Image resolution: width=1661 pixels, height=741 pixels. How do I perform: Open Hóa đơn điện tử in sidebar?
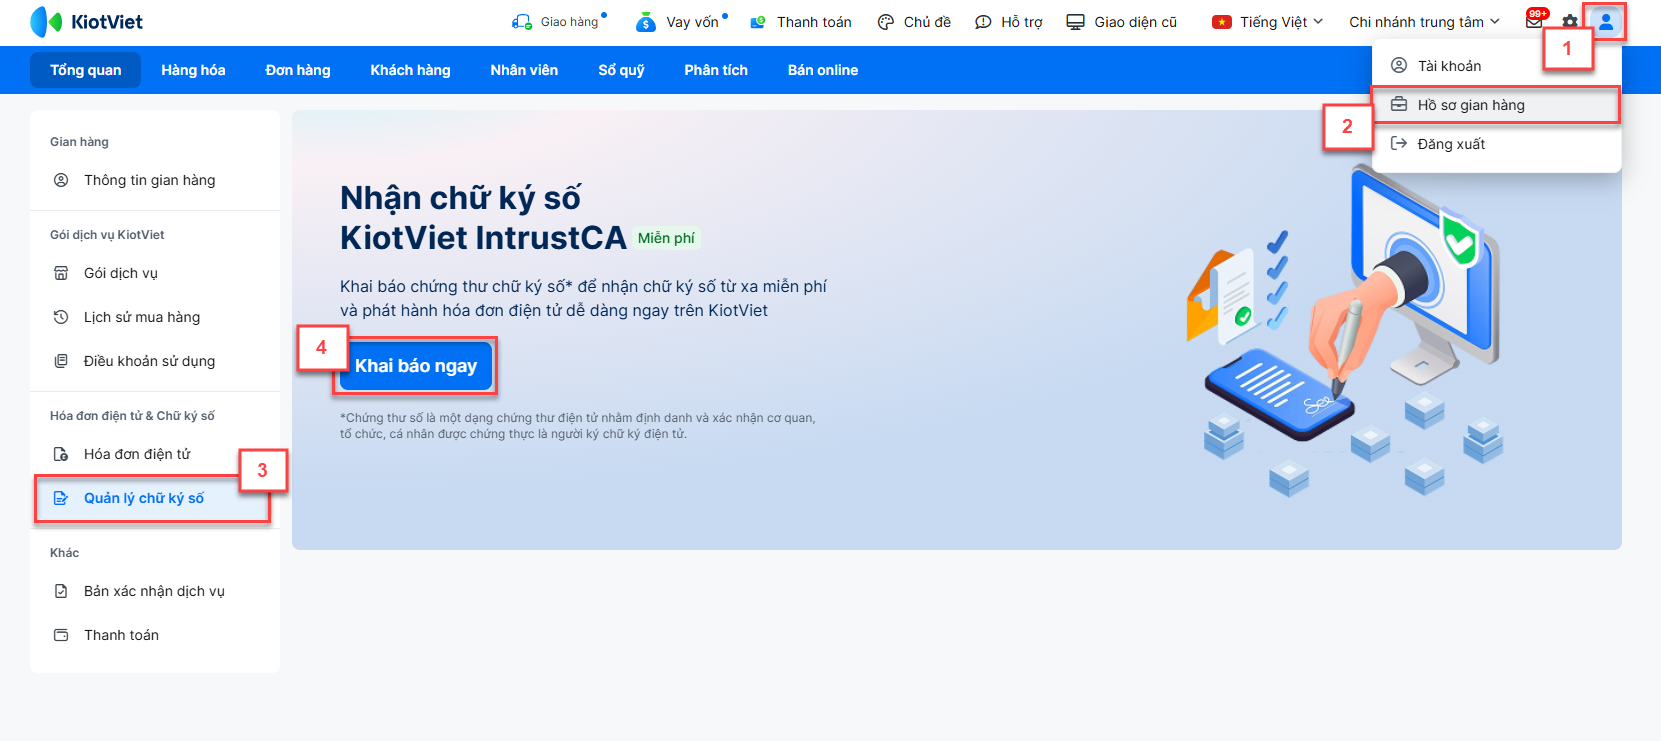155,454
